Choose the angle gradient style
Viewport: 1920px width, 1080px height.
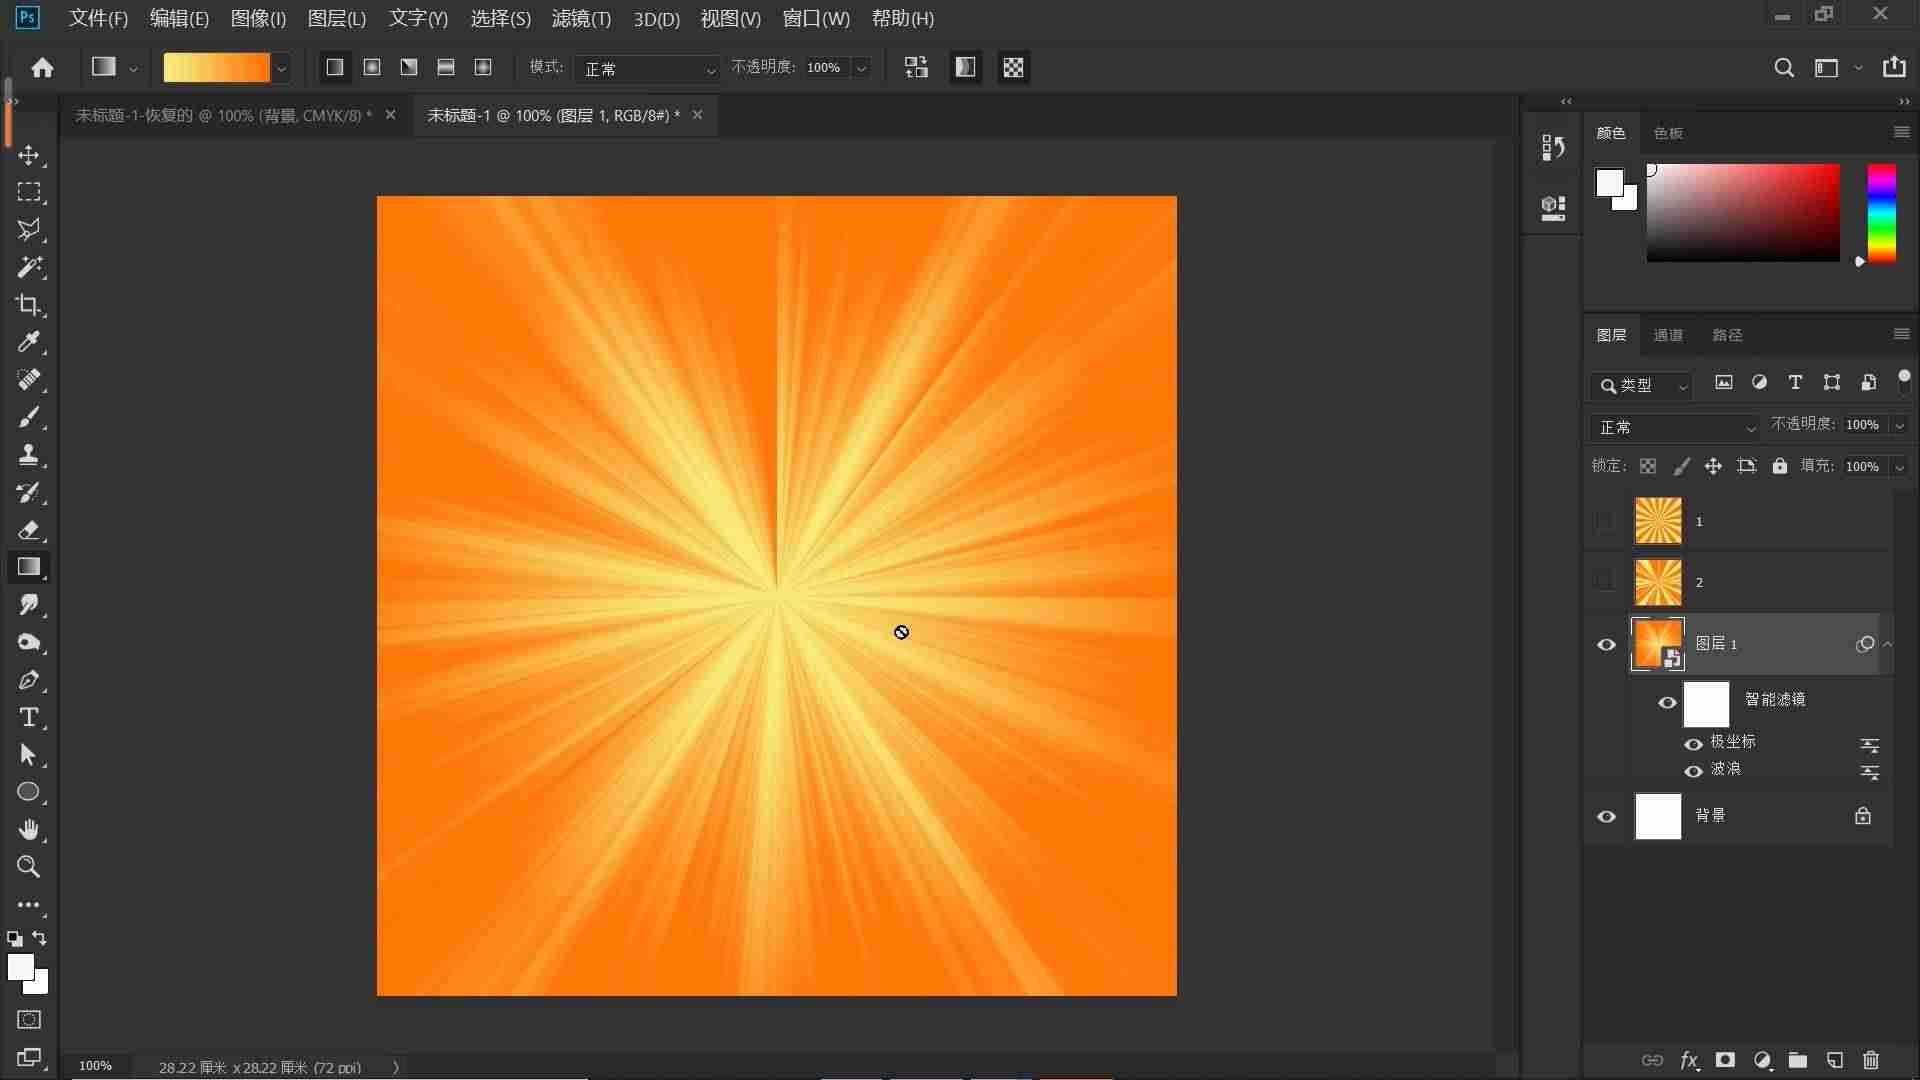tap(409, 67)
